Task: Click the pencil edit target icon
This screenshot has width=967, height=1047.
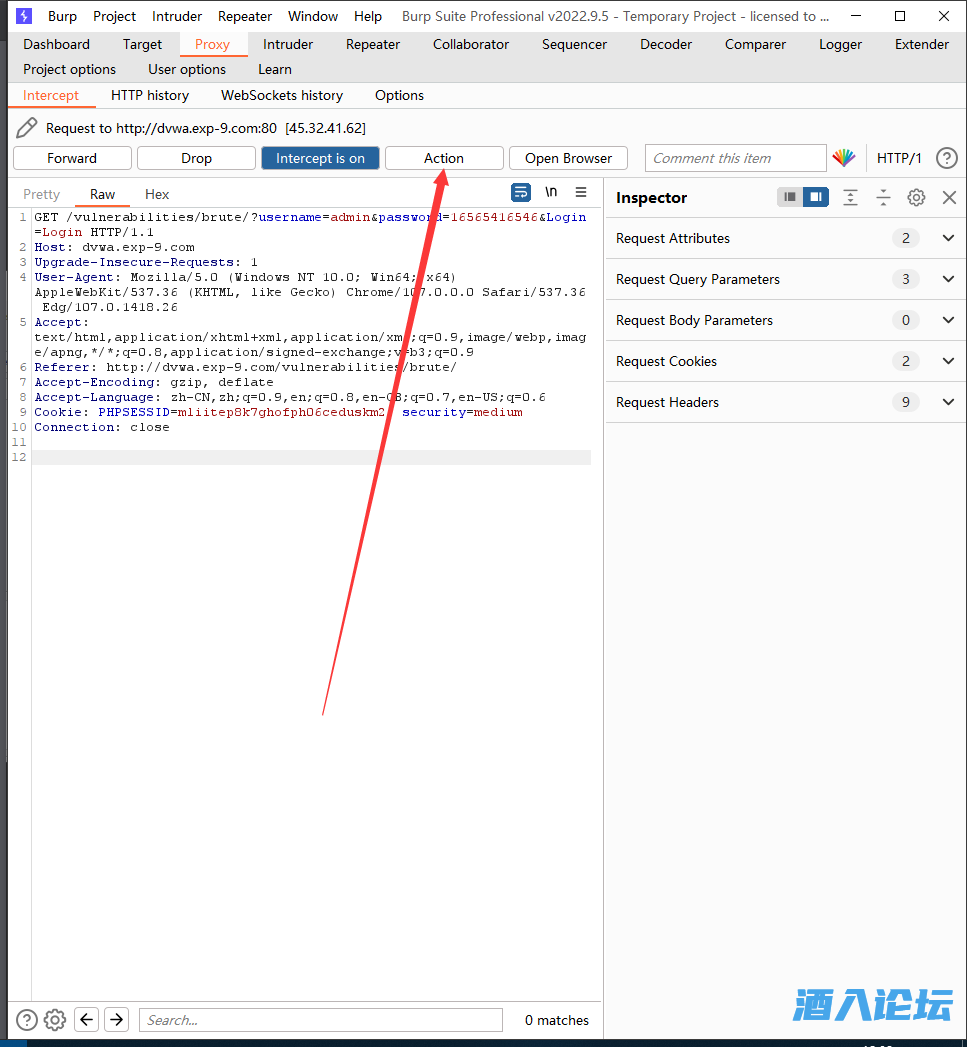Action: pyautogui.click(x=27, y=128)
